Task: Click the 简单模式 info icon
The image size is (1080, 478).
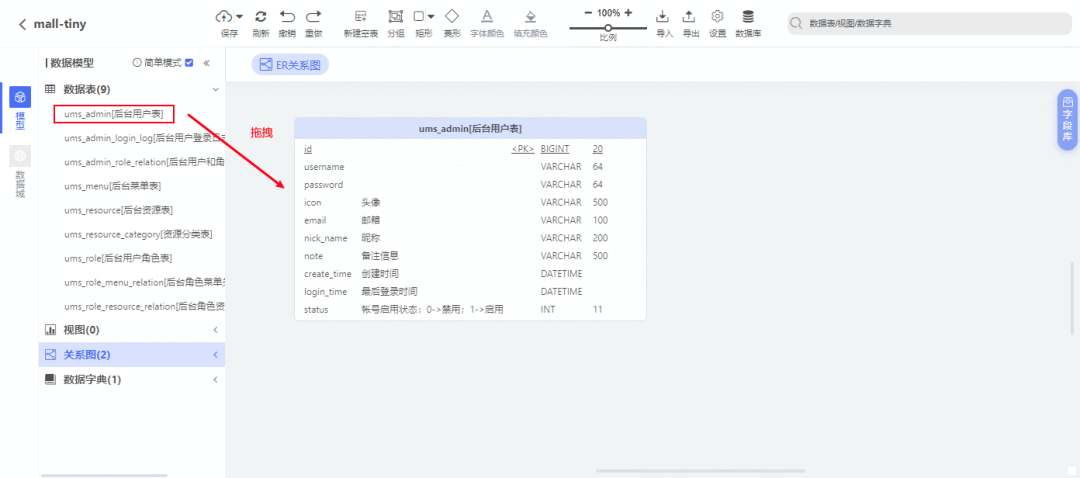Action: 136,63
